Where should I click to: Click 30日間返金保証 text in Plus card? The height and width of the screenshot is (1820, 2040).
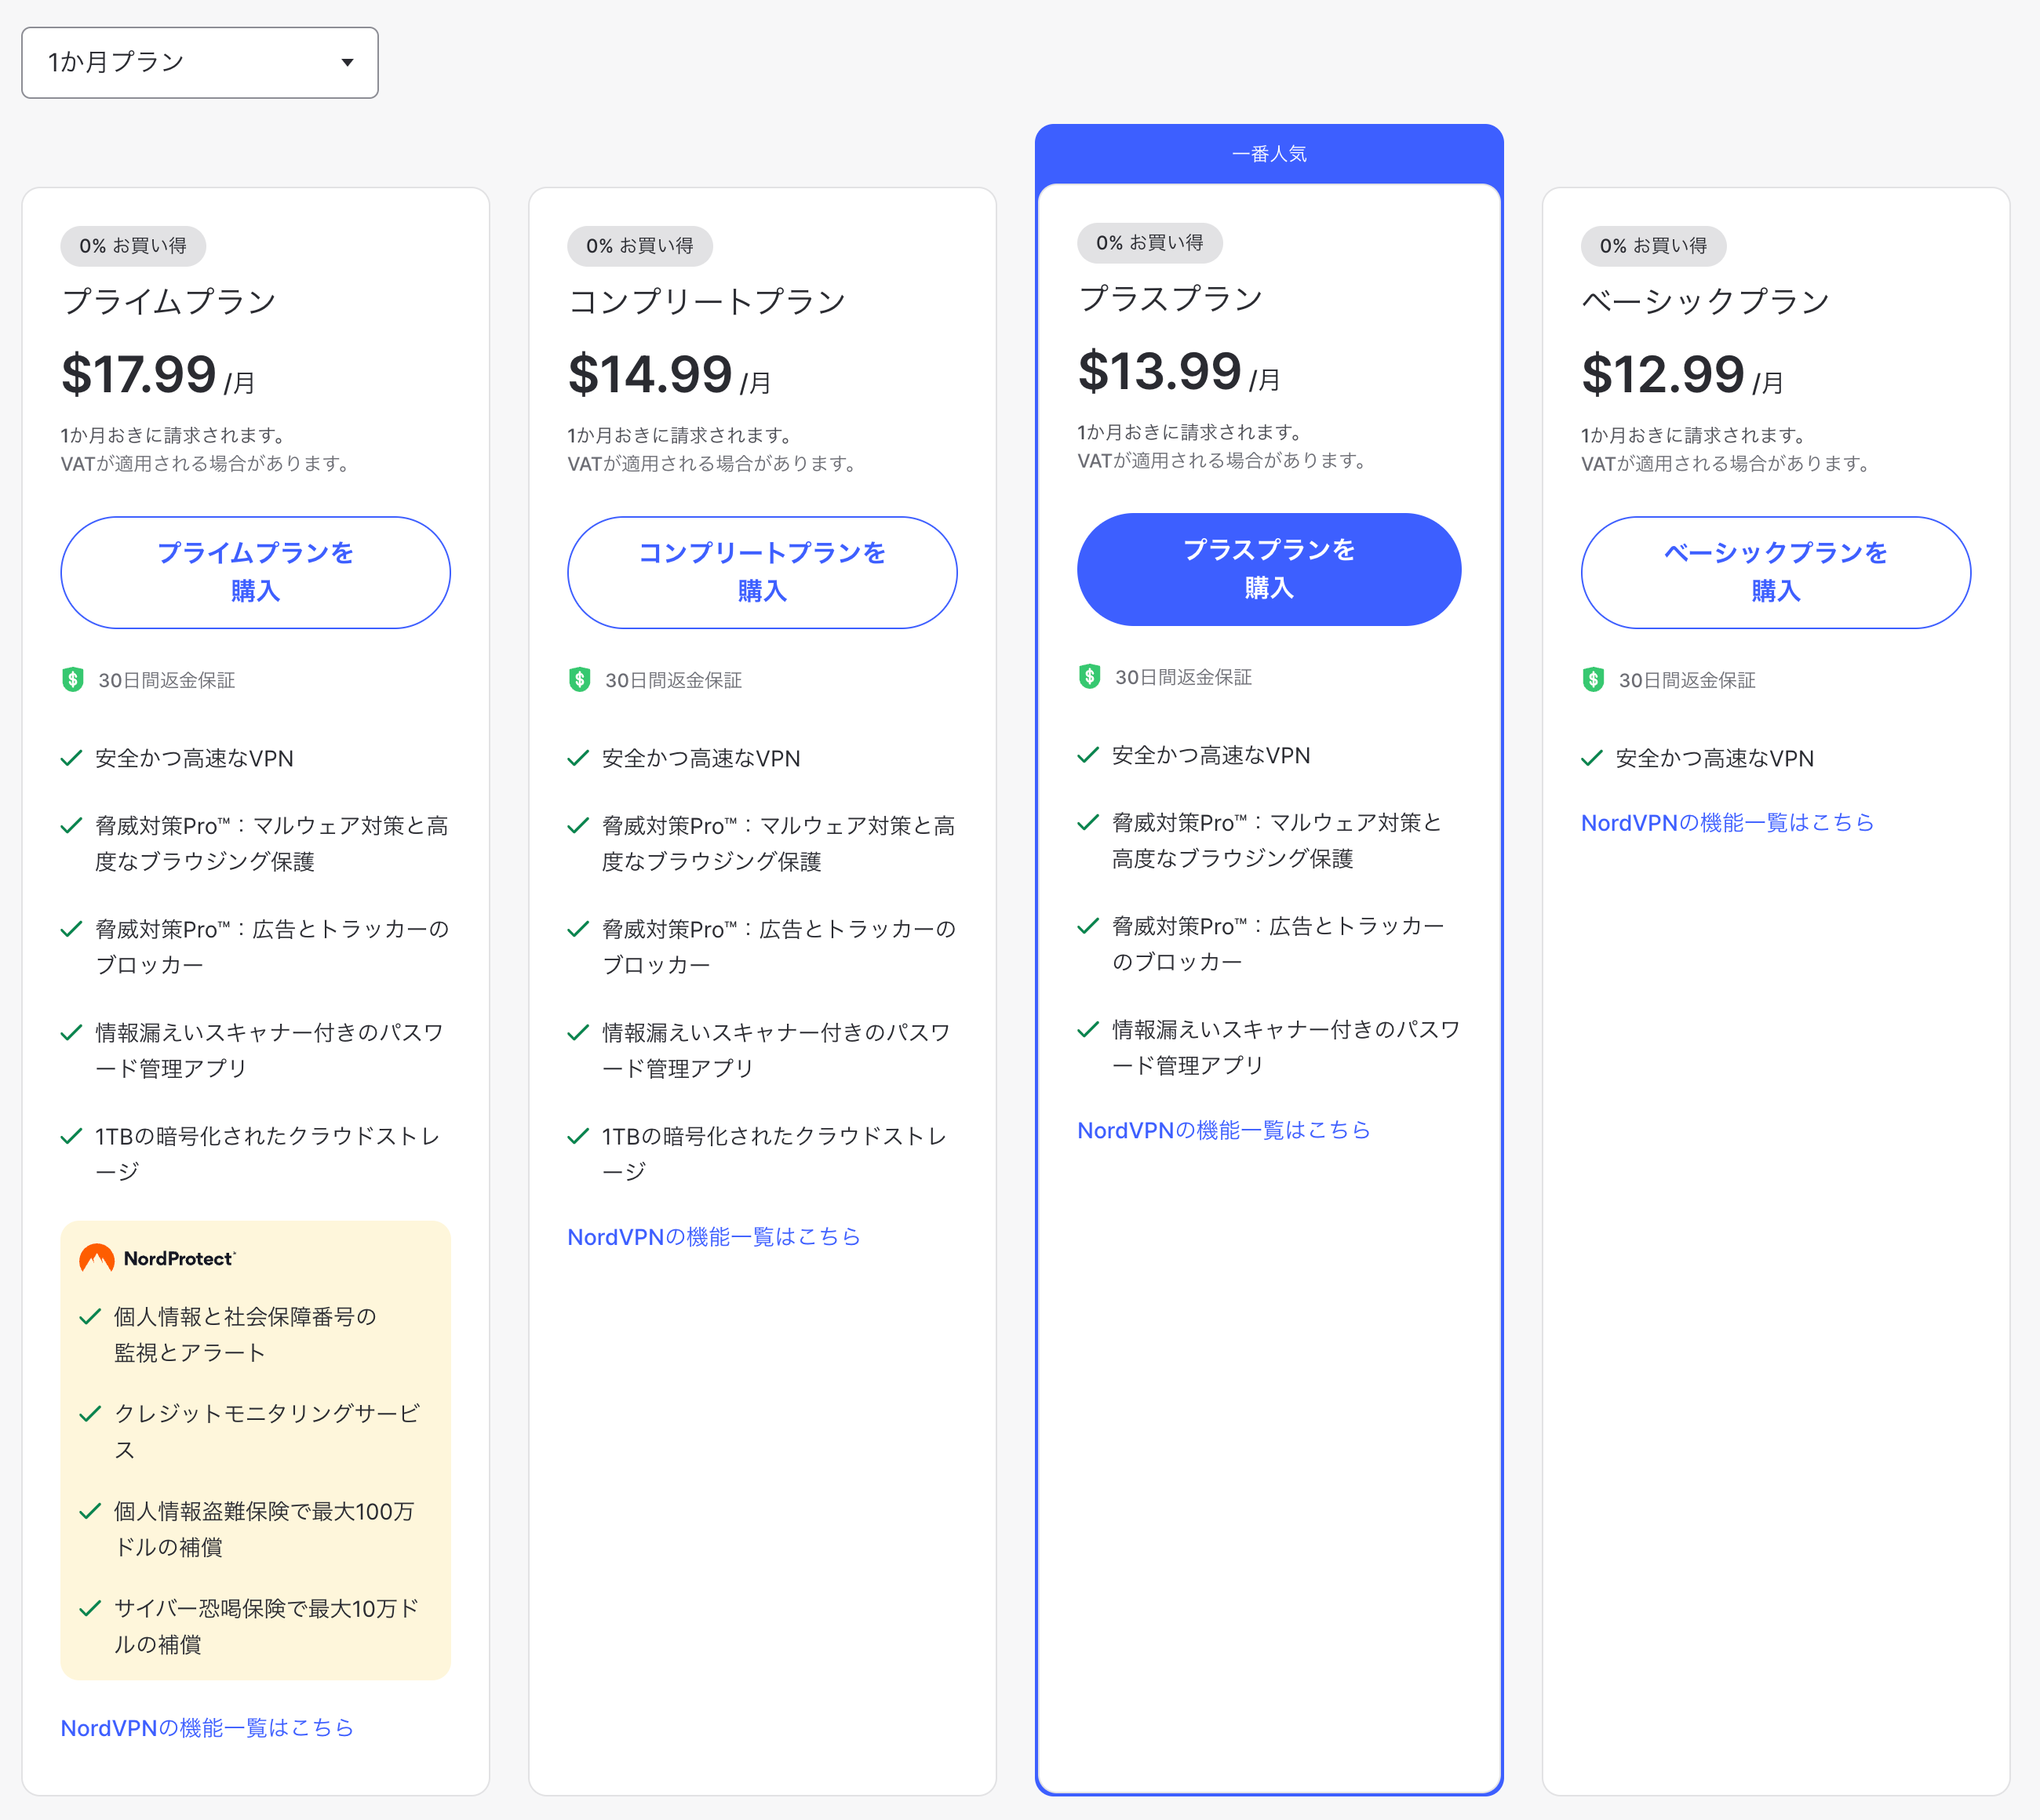(1184, 677)
